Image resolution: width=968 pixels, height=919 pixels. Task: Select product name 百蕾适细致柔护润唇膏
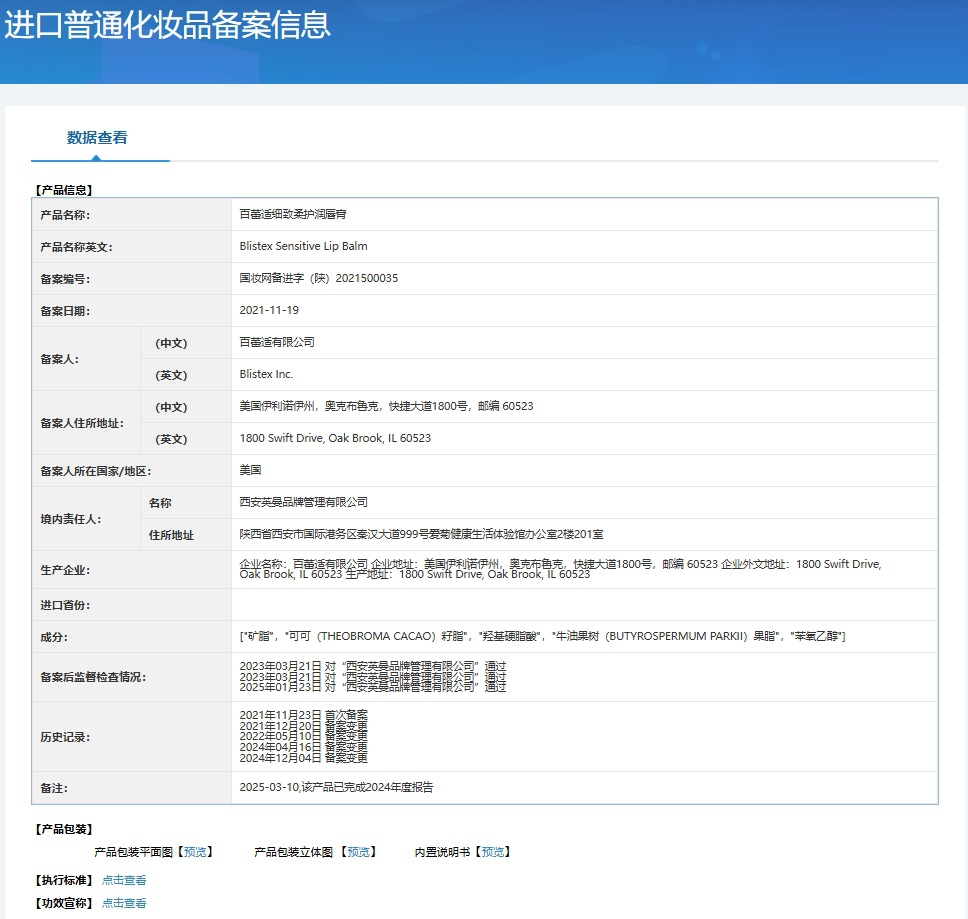coord(293,214)
